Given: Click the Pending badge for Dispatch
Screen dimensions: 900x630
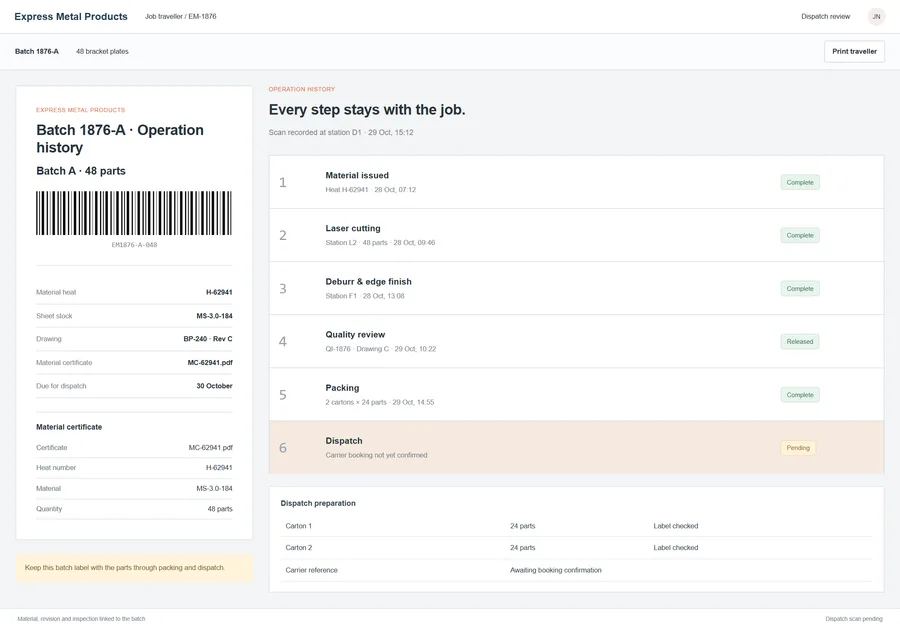Looking at the screenshot, I should point(798,448).
